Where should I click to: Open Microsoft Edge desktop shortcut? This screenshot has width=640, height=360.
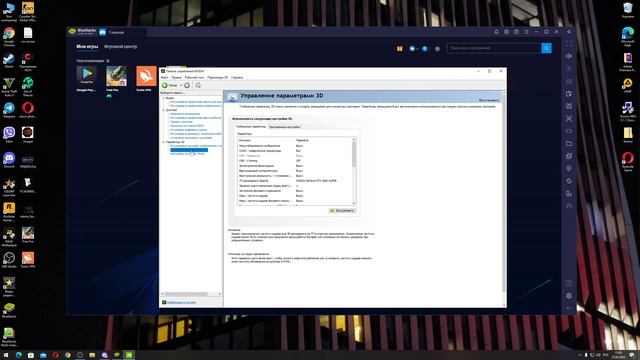click(628, 36)
